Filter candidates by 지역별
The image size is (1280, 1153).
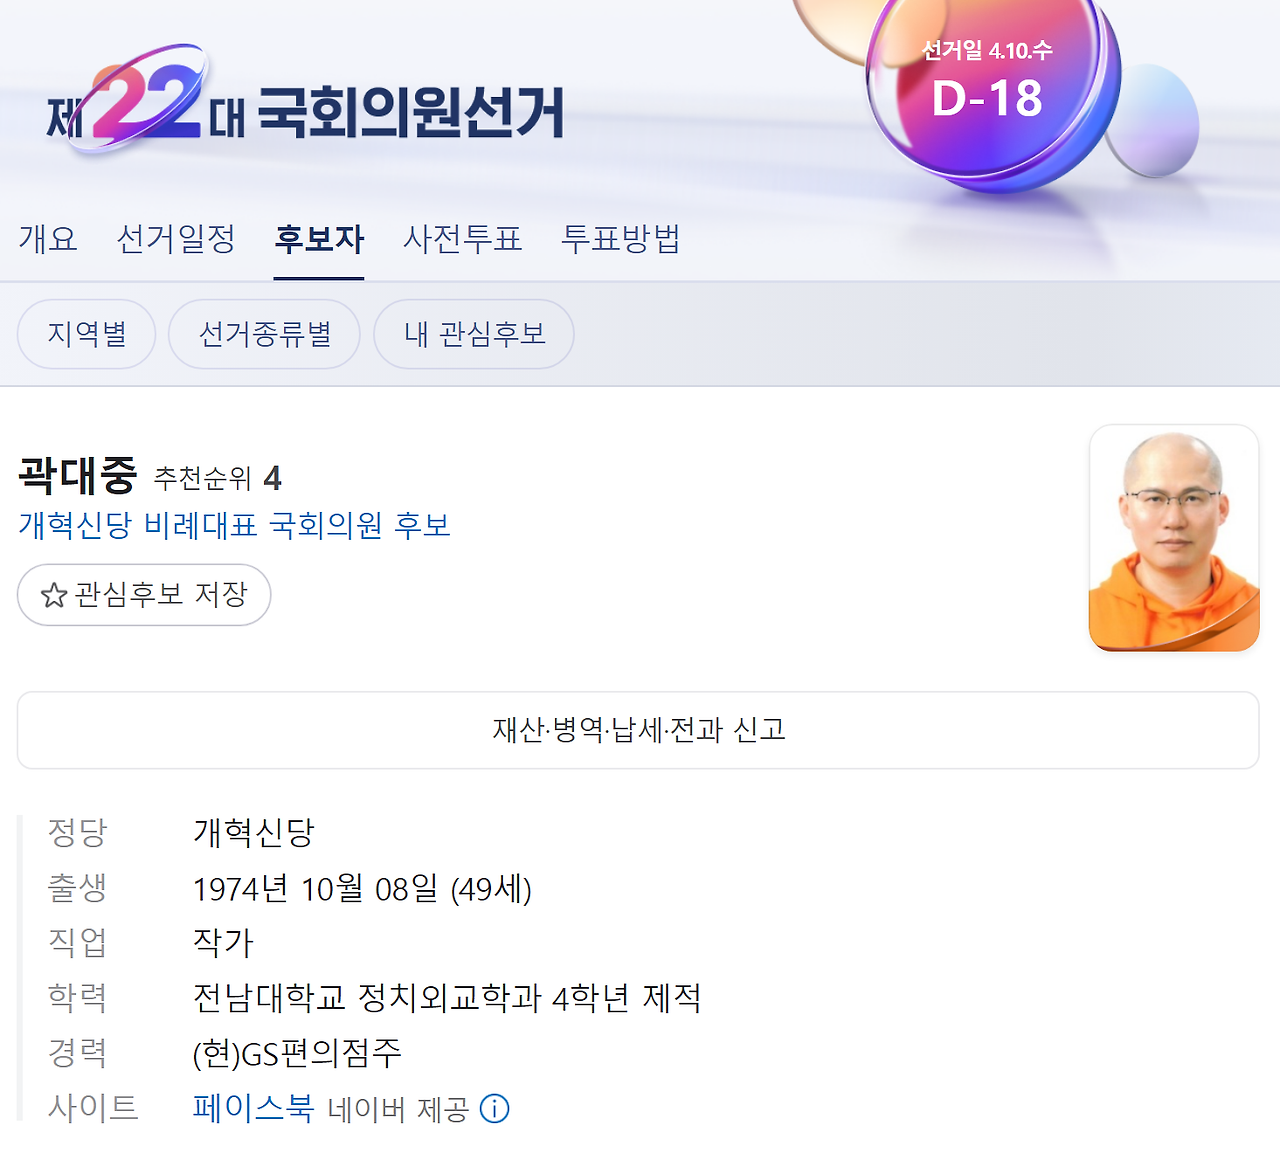tap(87, 334)
